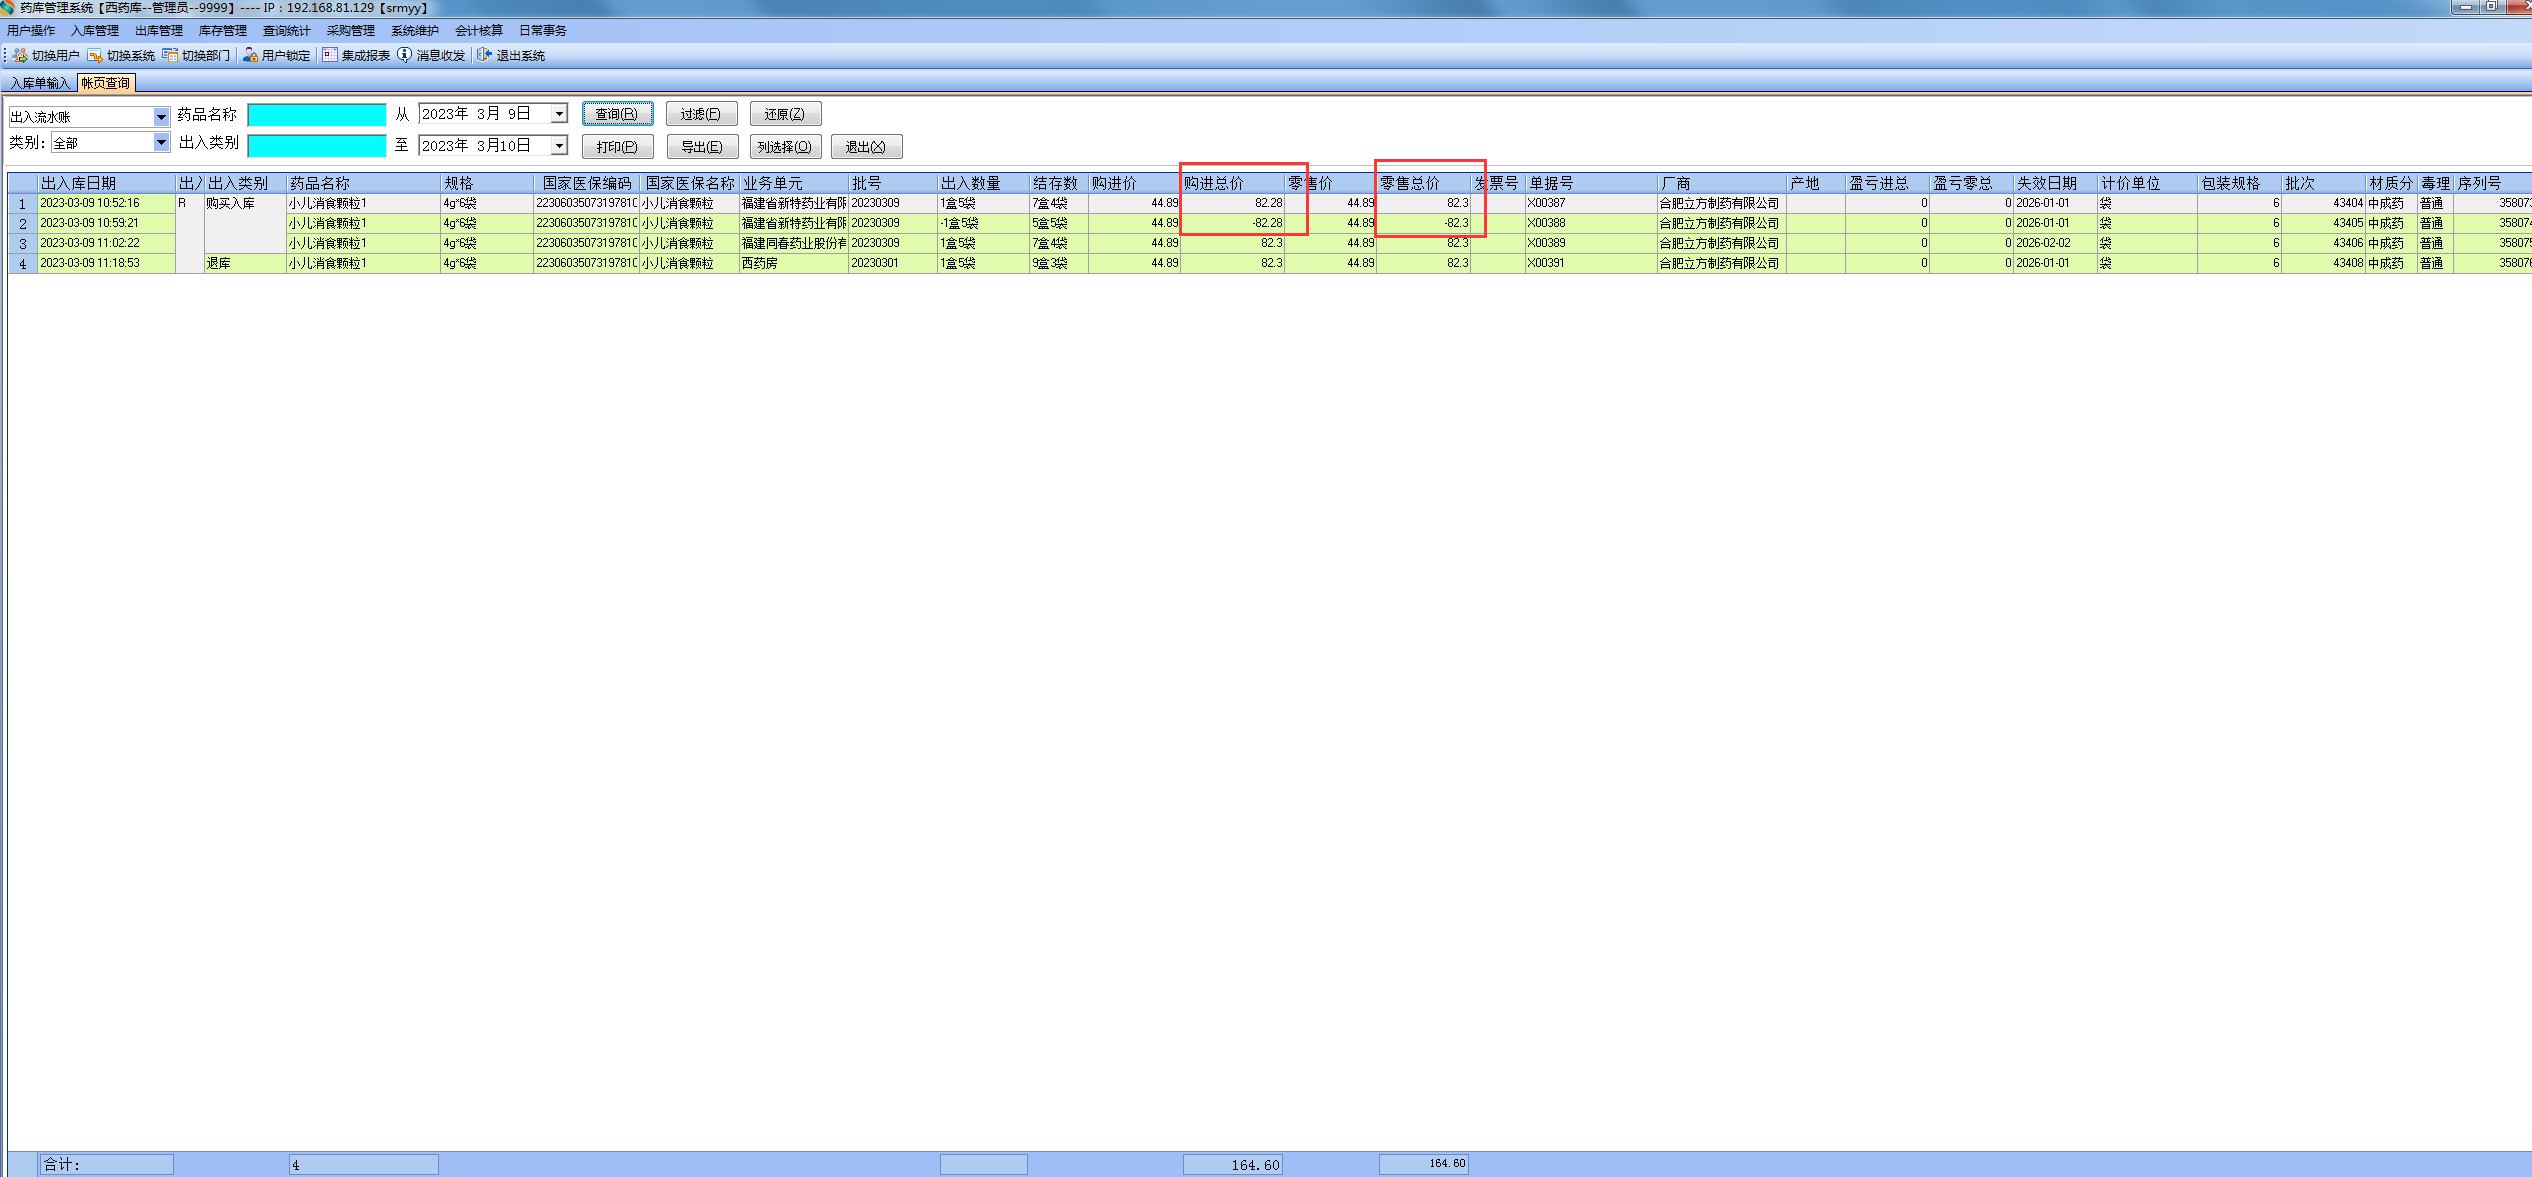Expand the 出入流水账 dropdown
The image size is (2532, 1177).
coord(161,117)
